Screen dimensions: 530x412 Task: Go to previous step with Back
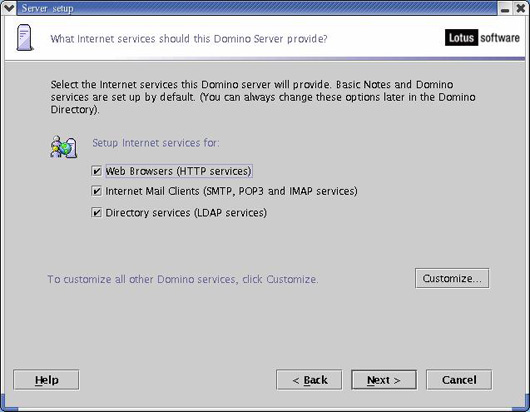(x=309, y=380)
